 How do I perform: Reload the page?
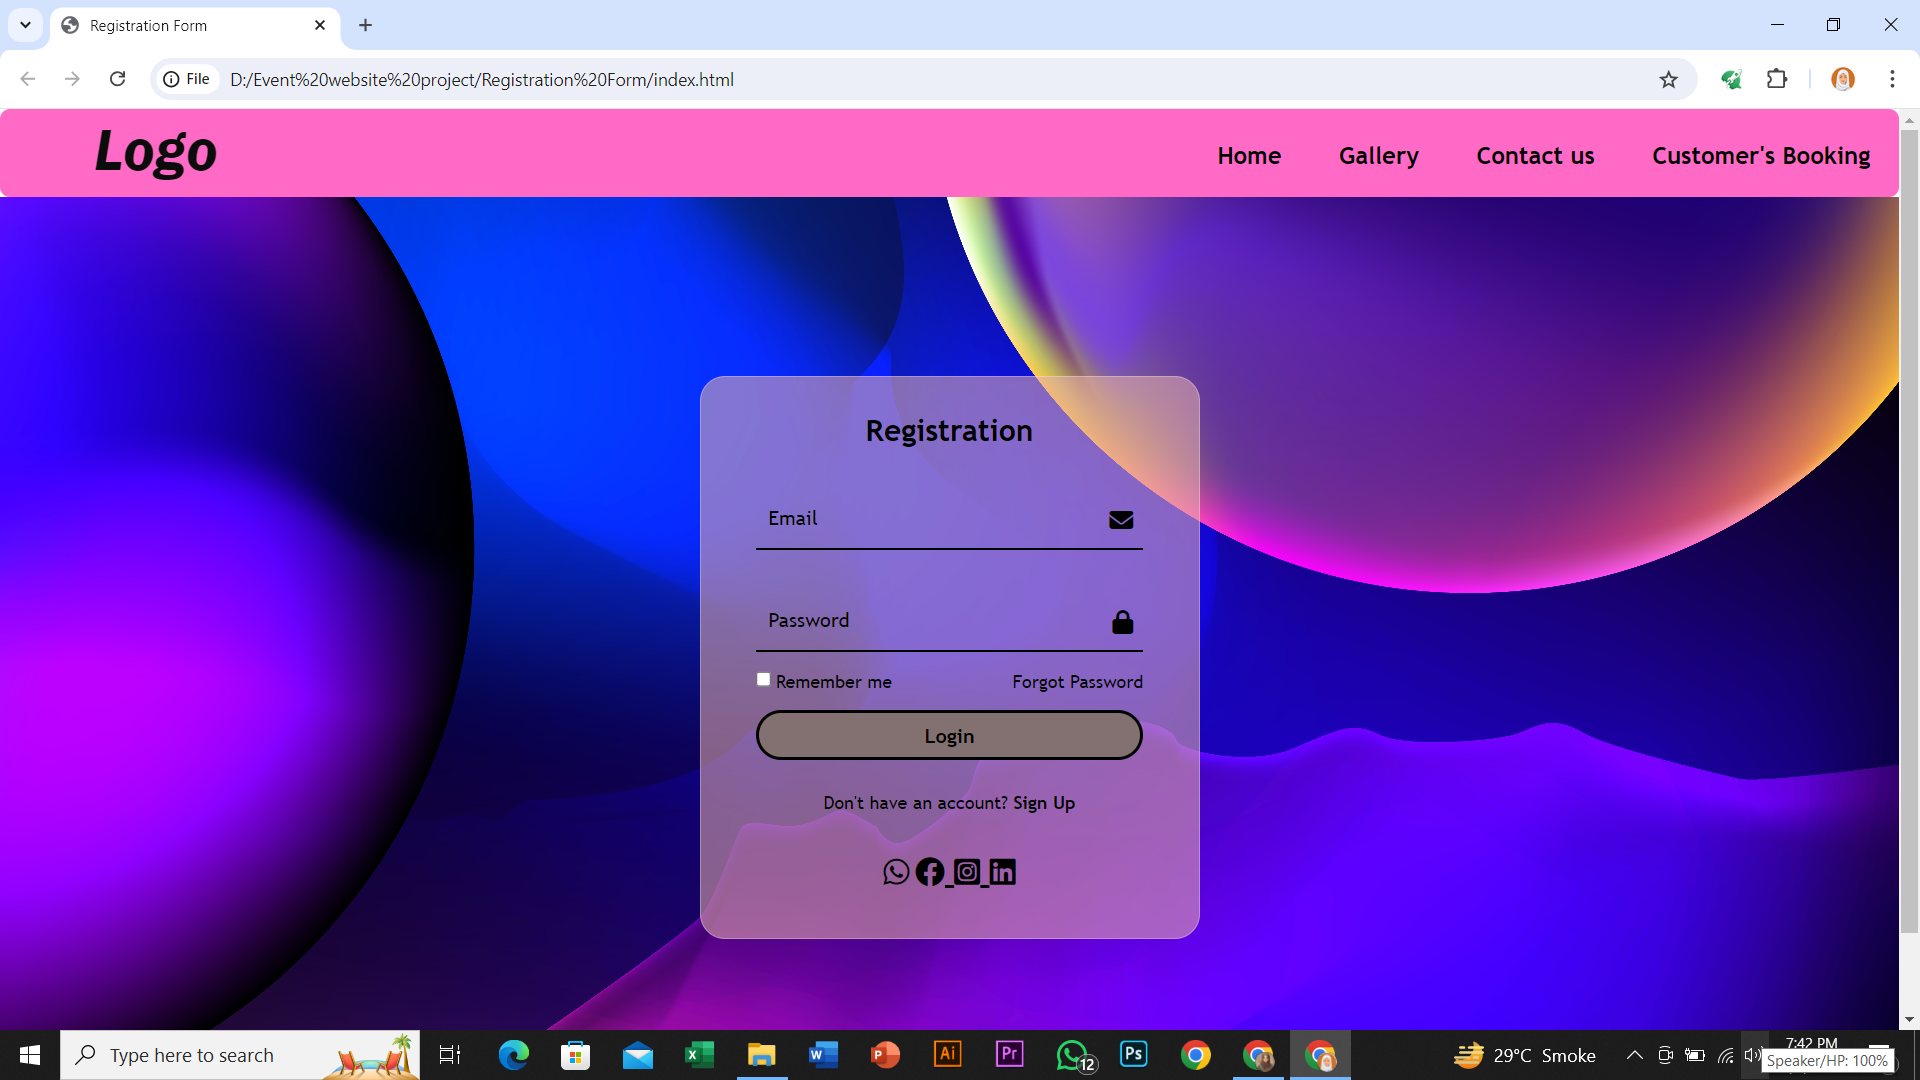(x=117, y=79)
